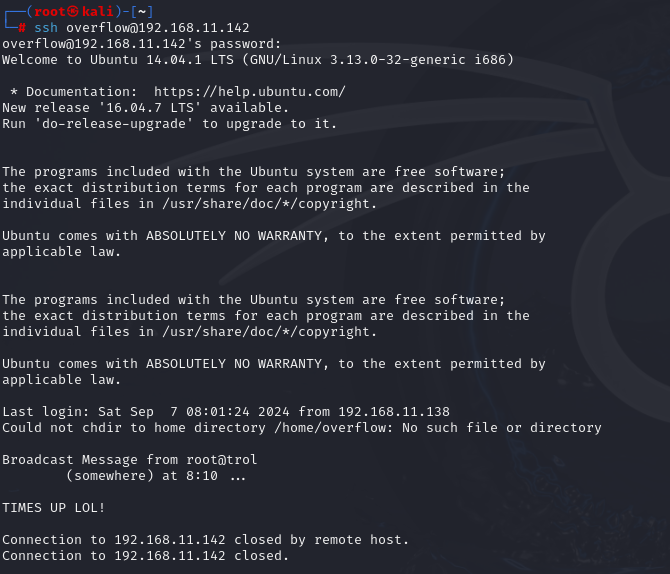670x574 pixels.
Task: Click the Last login timestamp line
Action: [226, 411]
